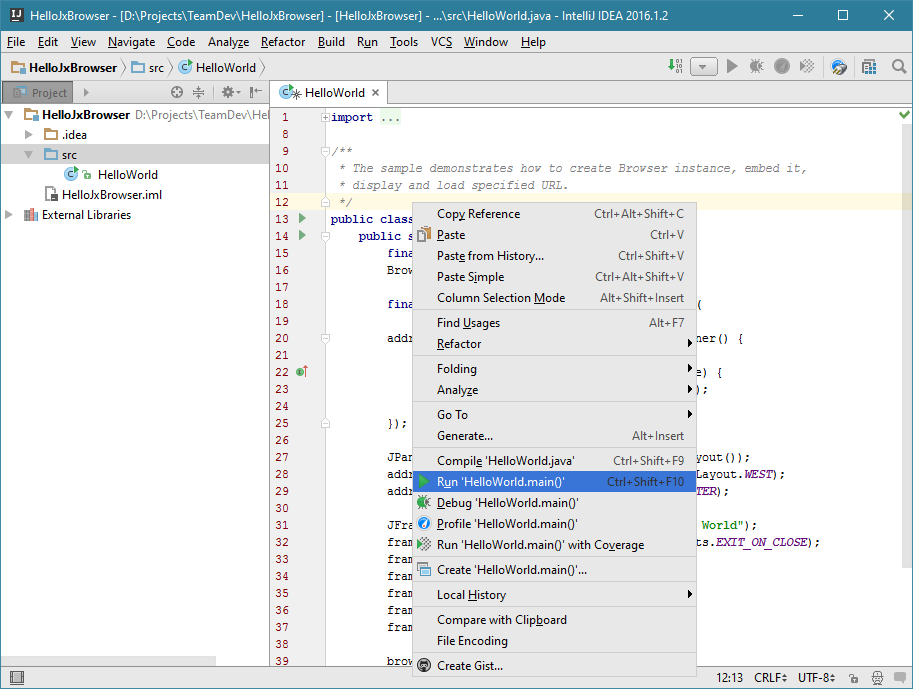Select HelloWorld class in project tree
The width and height of the screenshot is (913, 689).
[x=128, y=175]
